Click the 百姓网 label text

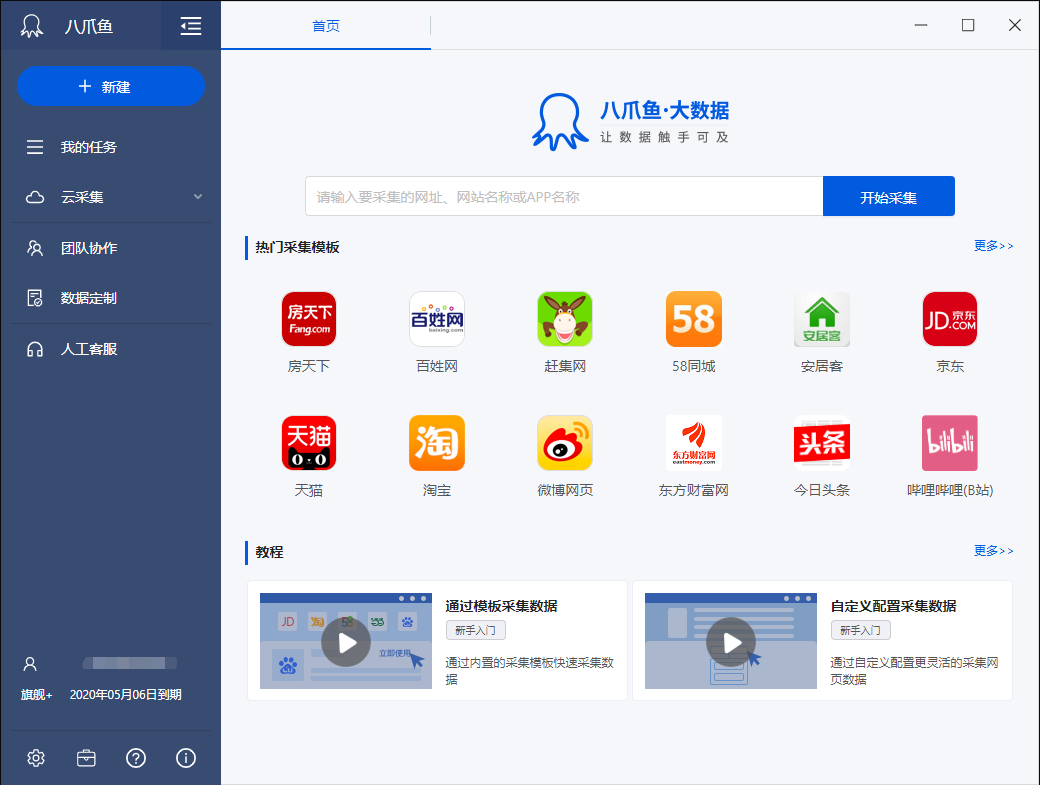(436, 366)
